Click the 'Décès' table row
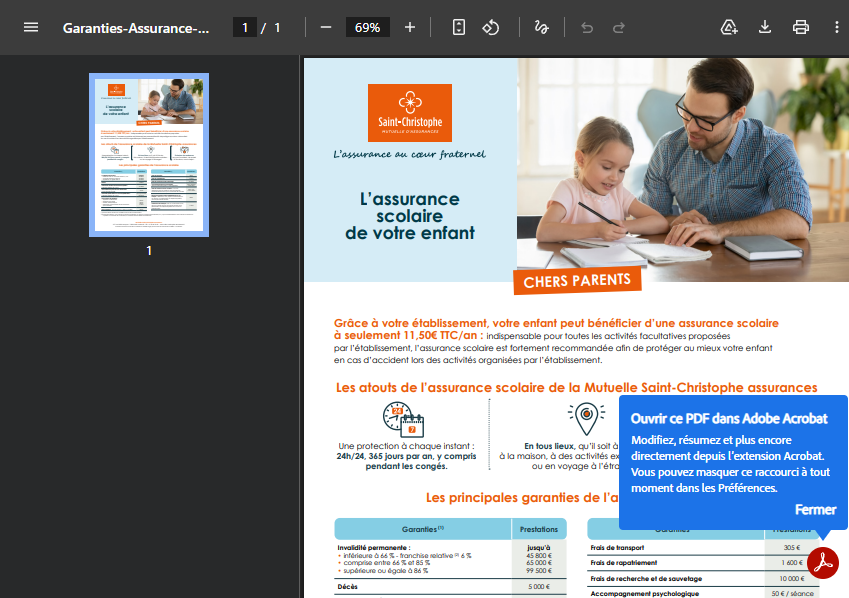Viewport: 849px width, 598px height. pos(450,587)
